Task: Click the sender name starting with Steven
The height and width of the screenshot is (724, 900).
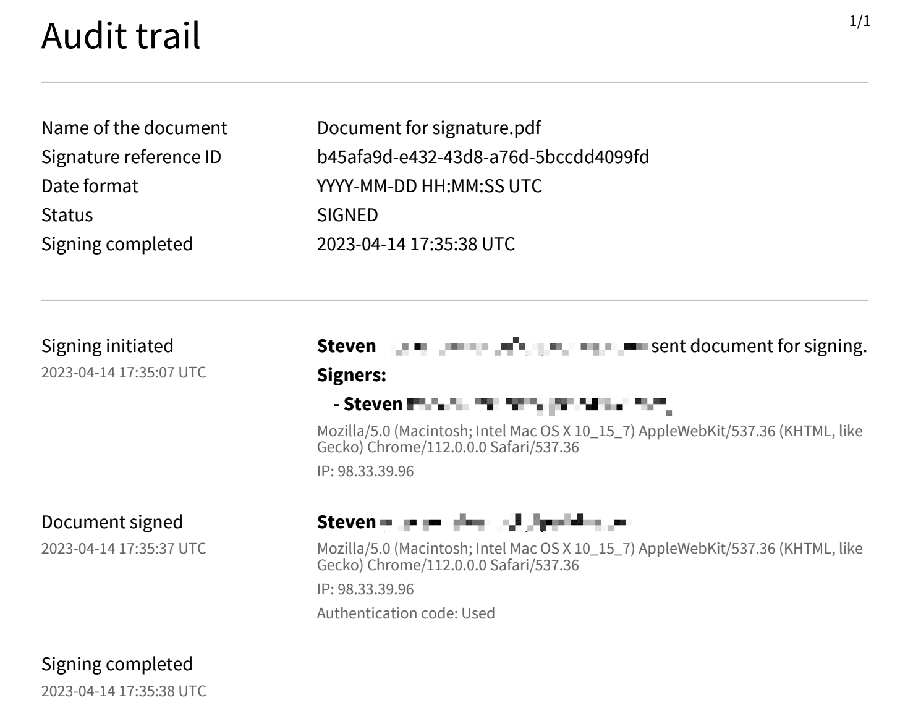Action: point(483,346)
